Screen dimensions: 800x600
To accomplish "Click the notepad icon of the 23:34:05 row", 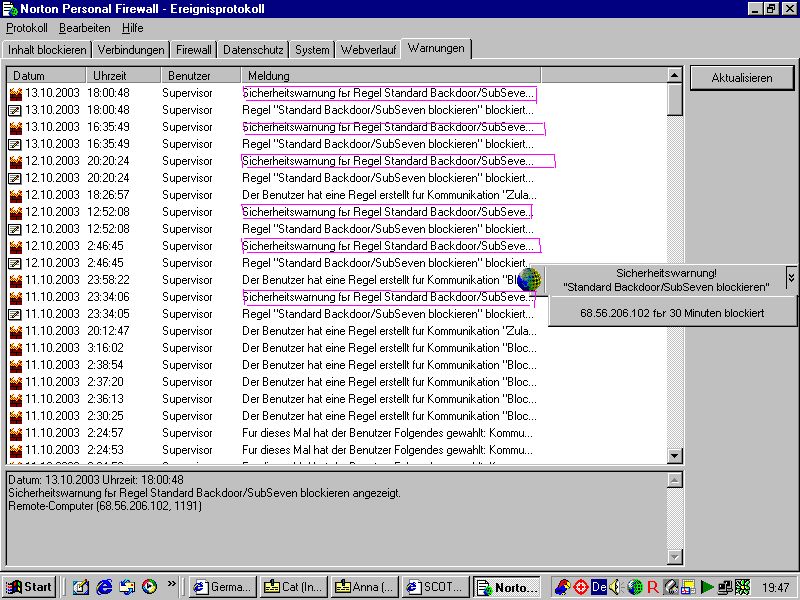I will point(16,314).
